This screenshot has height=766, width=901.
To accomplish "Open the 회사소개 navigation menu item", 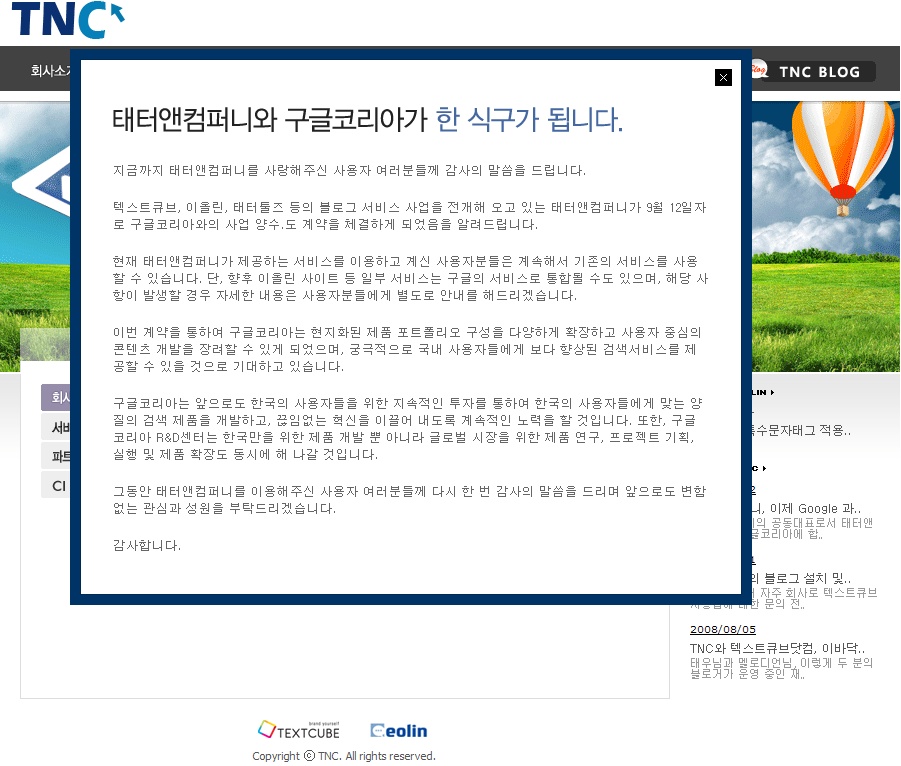I will [51, 71].
